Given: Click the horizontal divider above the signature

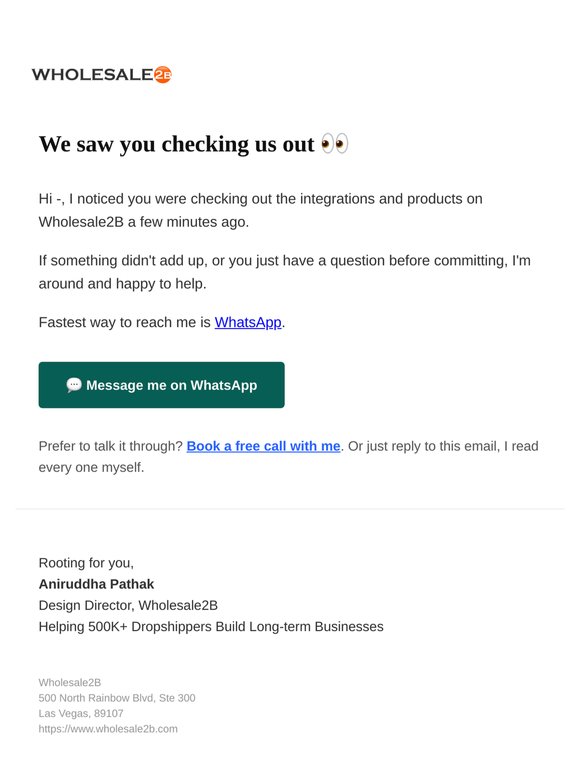Looking at the screenshot, I should tap(290, 509).
